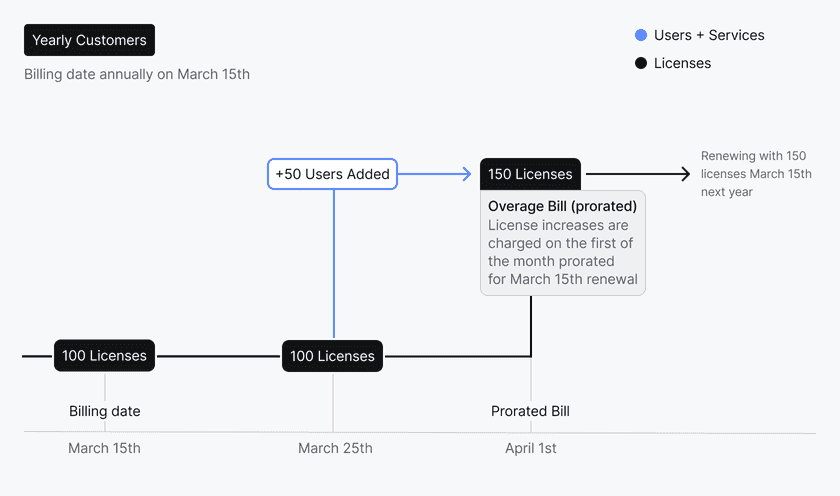Click the blue Users + Services legend dot
The image size is (840, 496).
click(x=641, y=35)
